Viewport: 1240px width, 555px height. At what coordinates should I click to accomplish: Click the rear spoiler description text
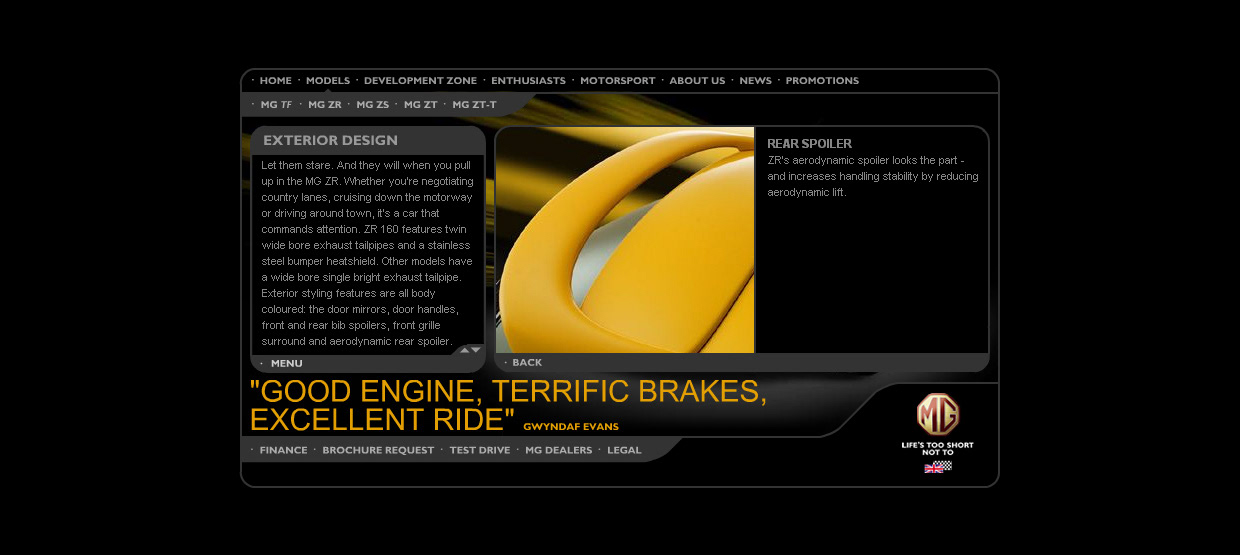873,176
